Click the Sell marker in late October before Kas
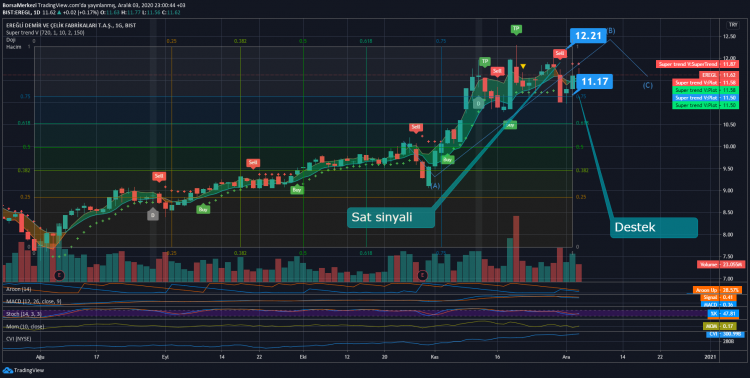 coord(416,128)
